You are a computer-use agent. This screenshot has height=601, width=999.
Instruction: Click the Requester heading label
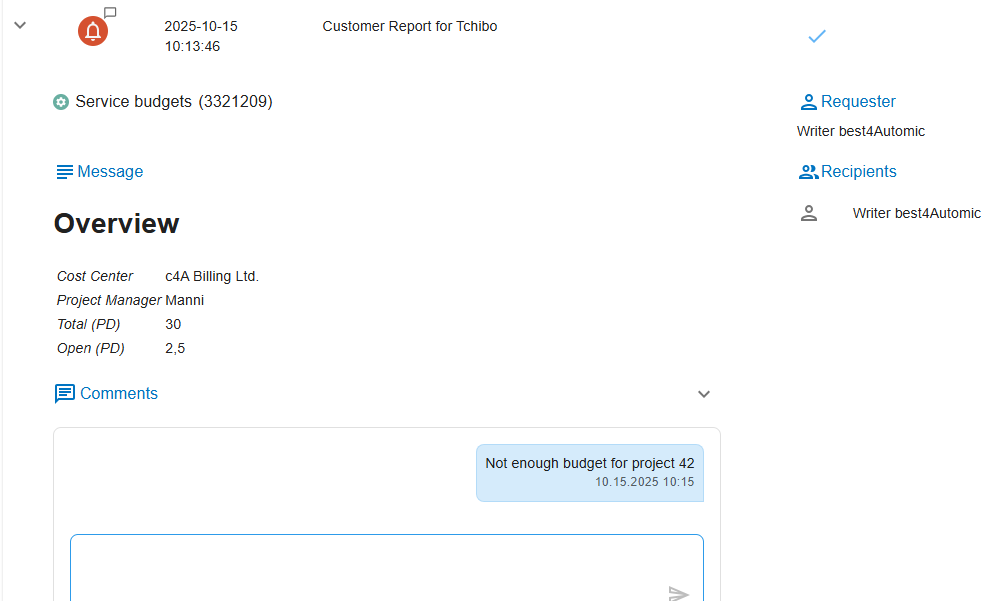(x=858, y=102)
